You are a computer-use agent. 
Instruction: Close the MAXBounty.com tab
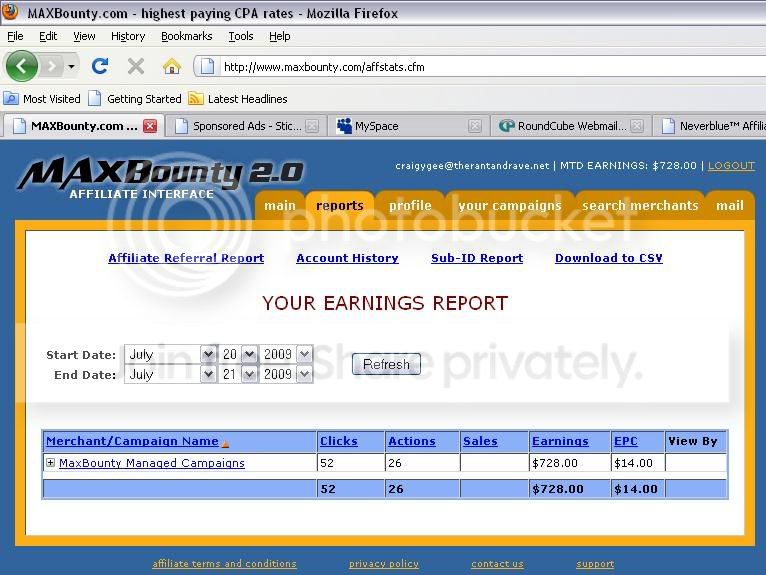click(x=150, y=126)
